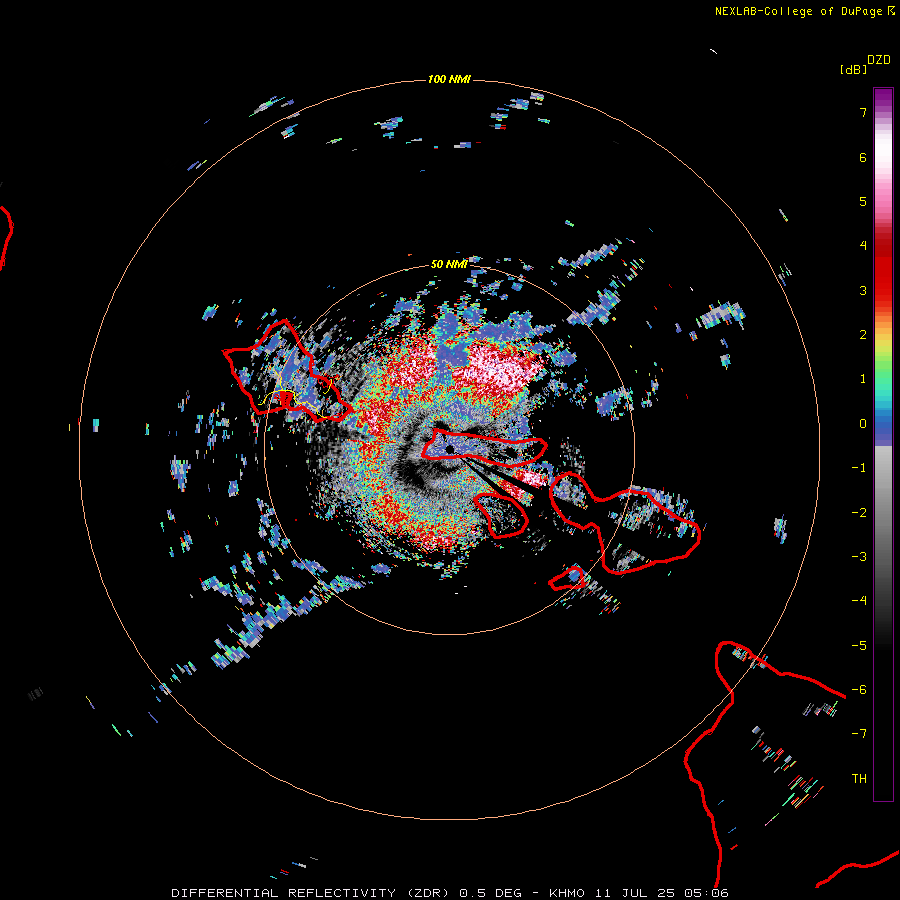Click the radar site black dot at the center
The image size is (900, 900).
pos(450,449)
